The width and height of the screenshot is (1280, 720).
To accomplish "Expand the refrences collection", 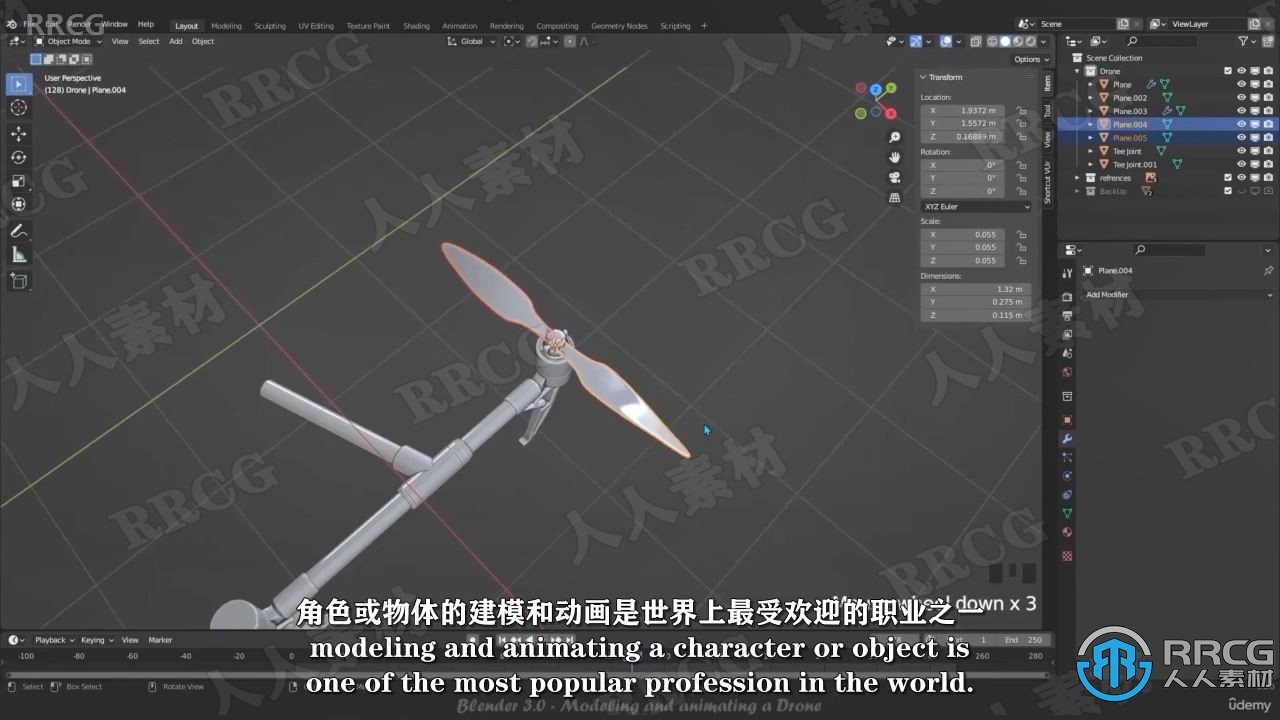I will 1078,178.
